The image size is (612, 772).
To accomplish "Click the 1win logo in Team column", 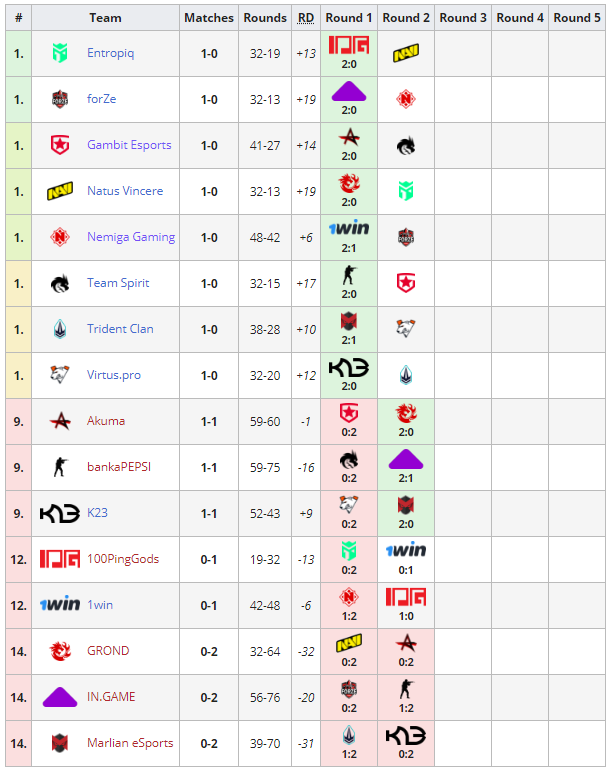I will click(x=60, y=605).
